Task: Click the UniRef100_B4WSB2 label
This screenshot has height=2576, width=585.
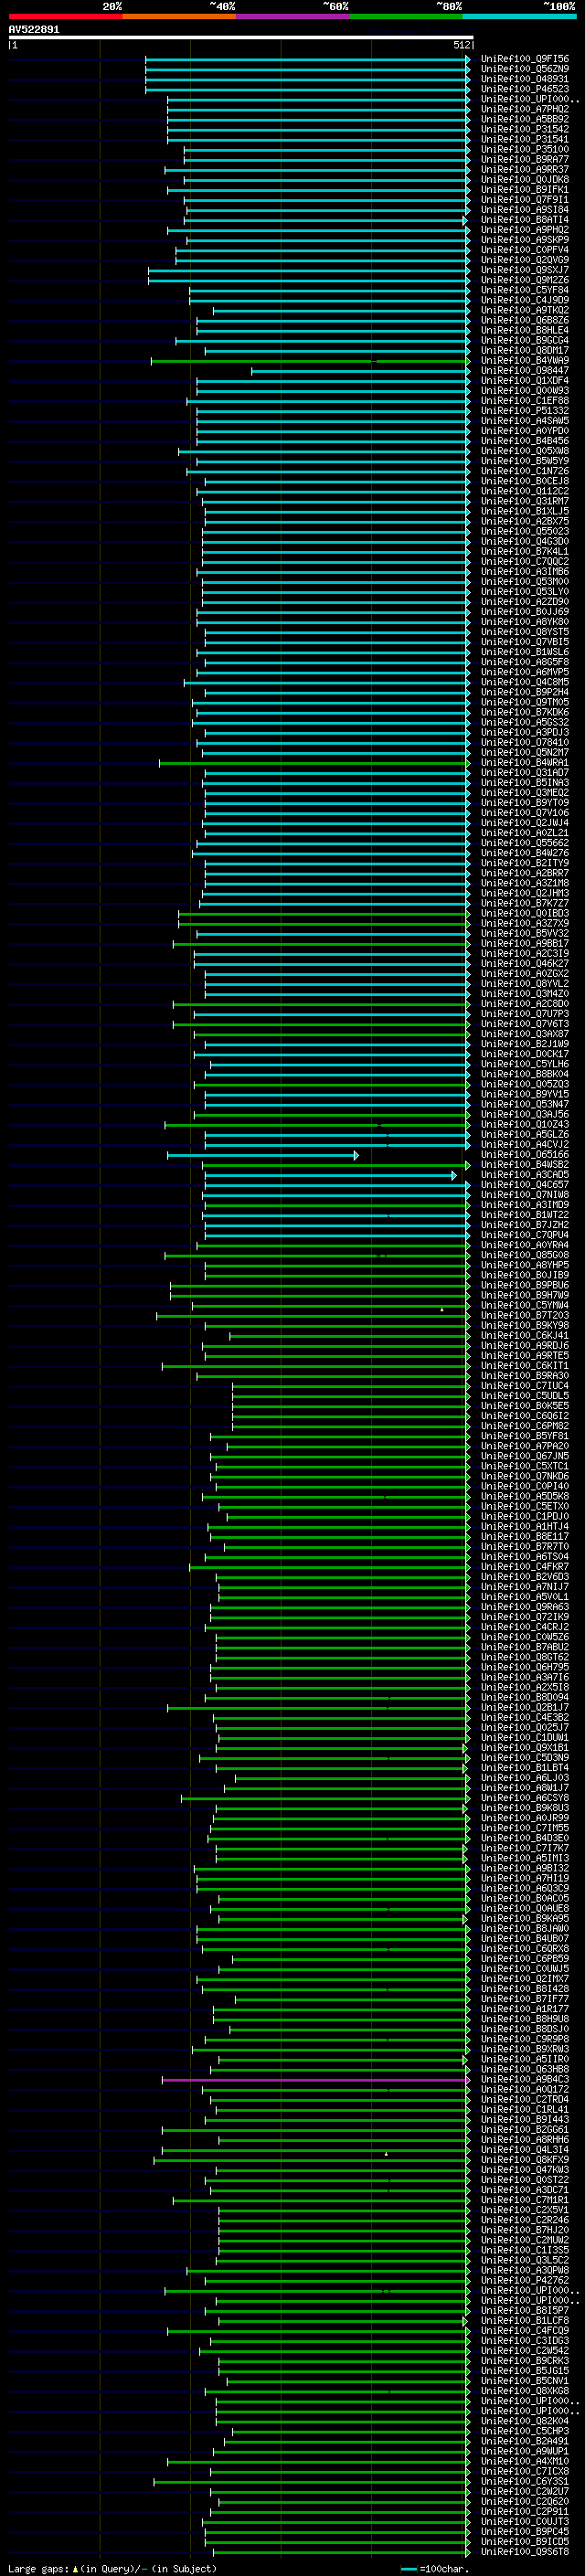Action: [524, 1164]
